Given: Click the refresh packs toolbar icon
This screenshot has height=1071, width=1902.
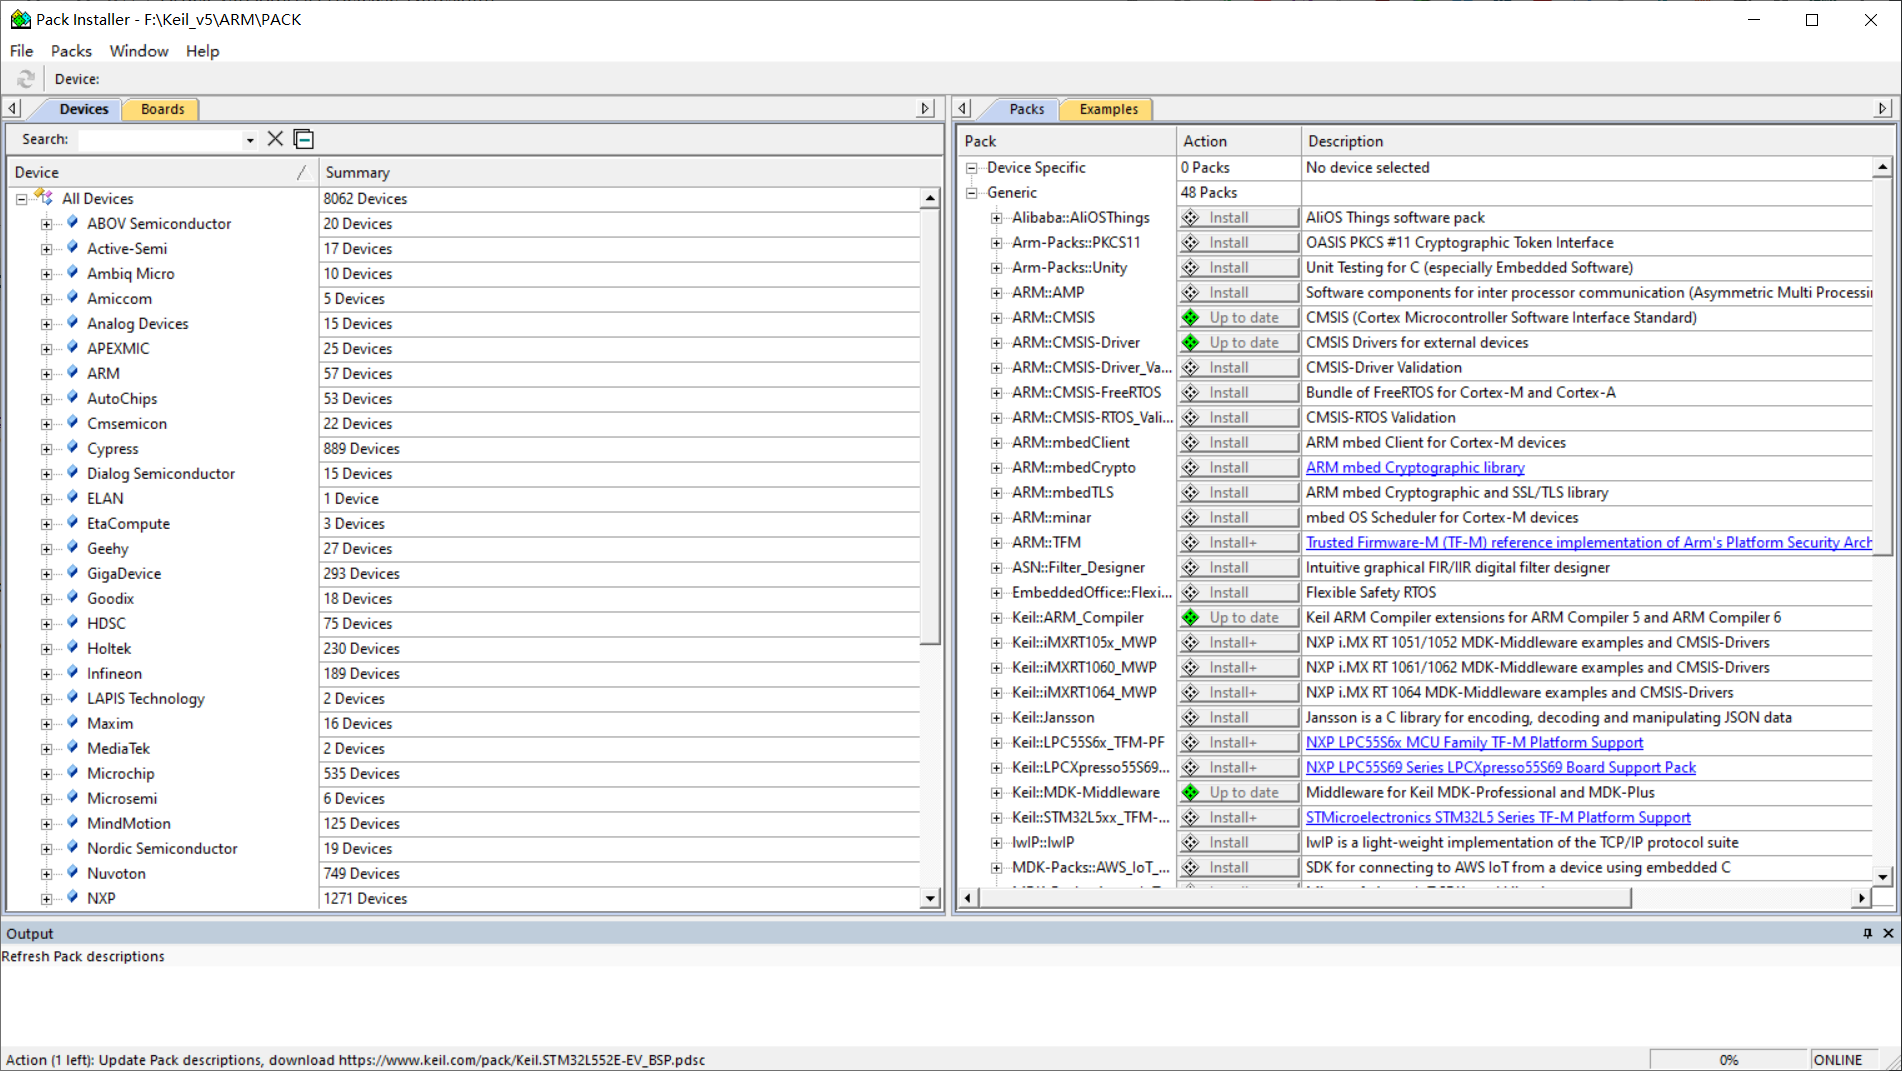Looking at the screenshot, I should (26, 78).
